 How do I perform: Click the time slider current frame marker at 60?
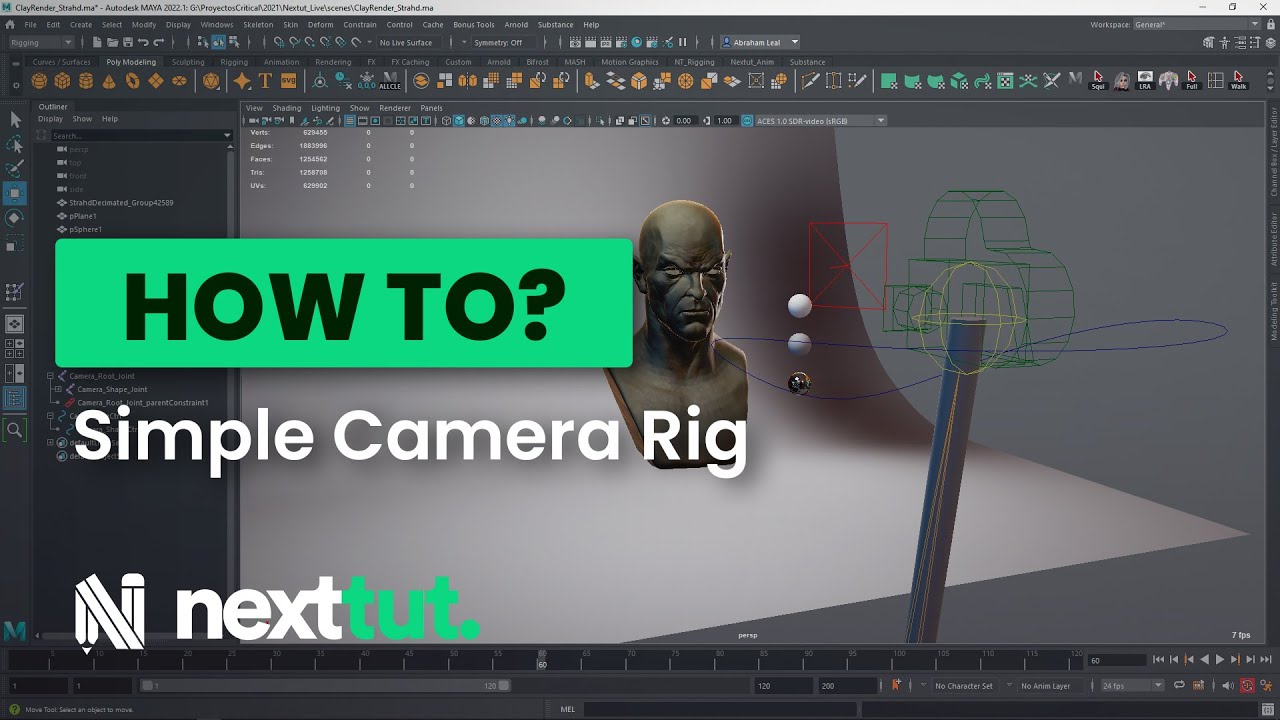(542, 659)
